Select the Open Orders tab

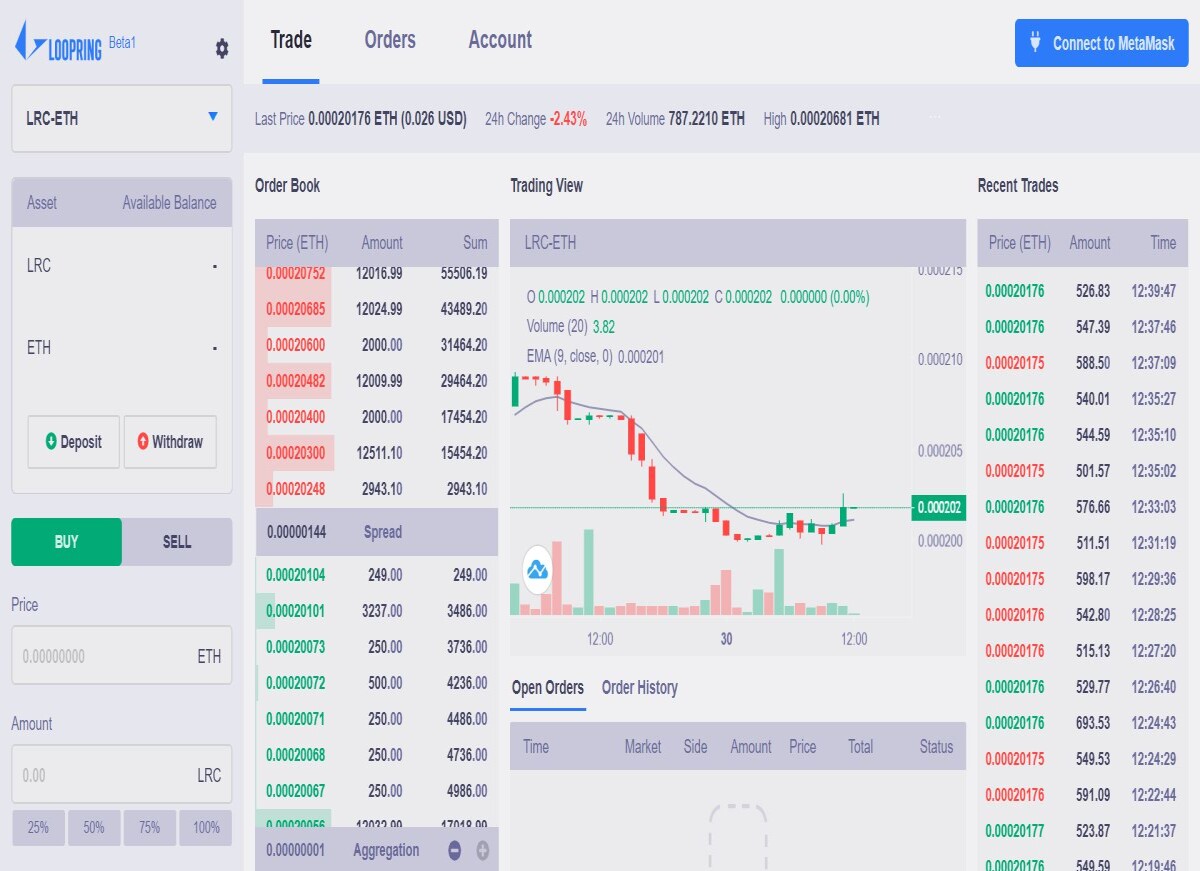pos(548,688)
